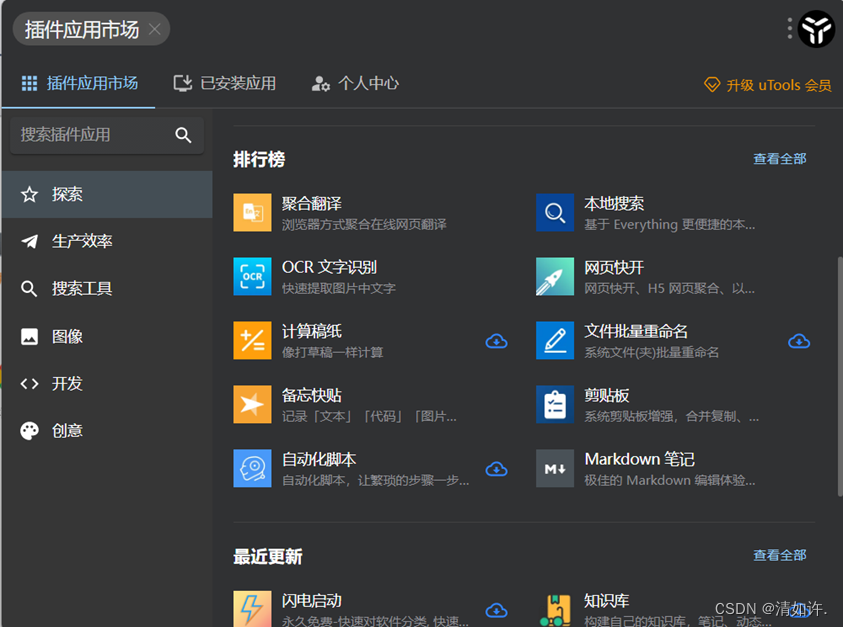Viewport: 843px width, 627px height.
Task: Open the 剪贴板 title text
Action: point(607,395)
